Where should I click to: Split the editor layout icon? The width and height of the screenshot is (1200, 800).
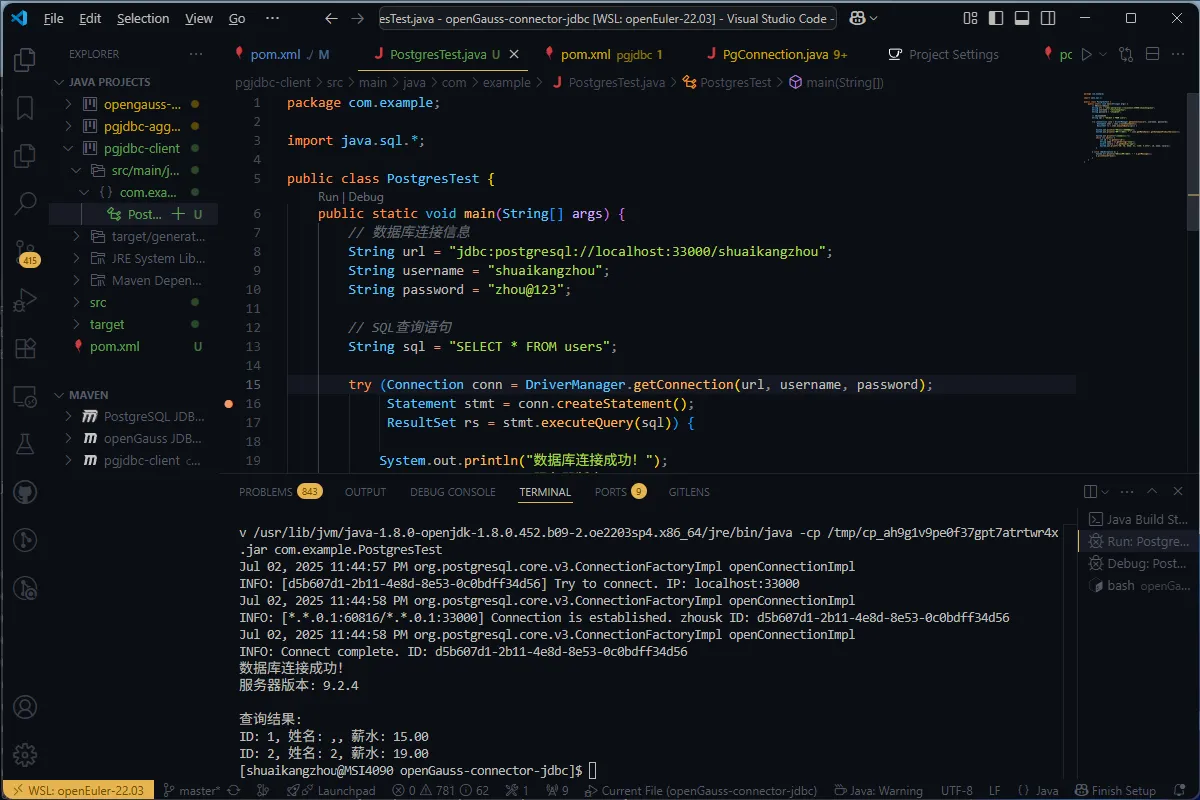click(1152, 54)
